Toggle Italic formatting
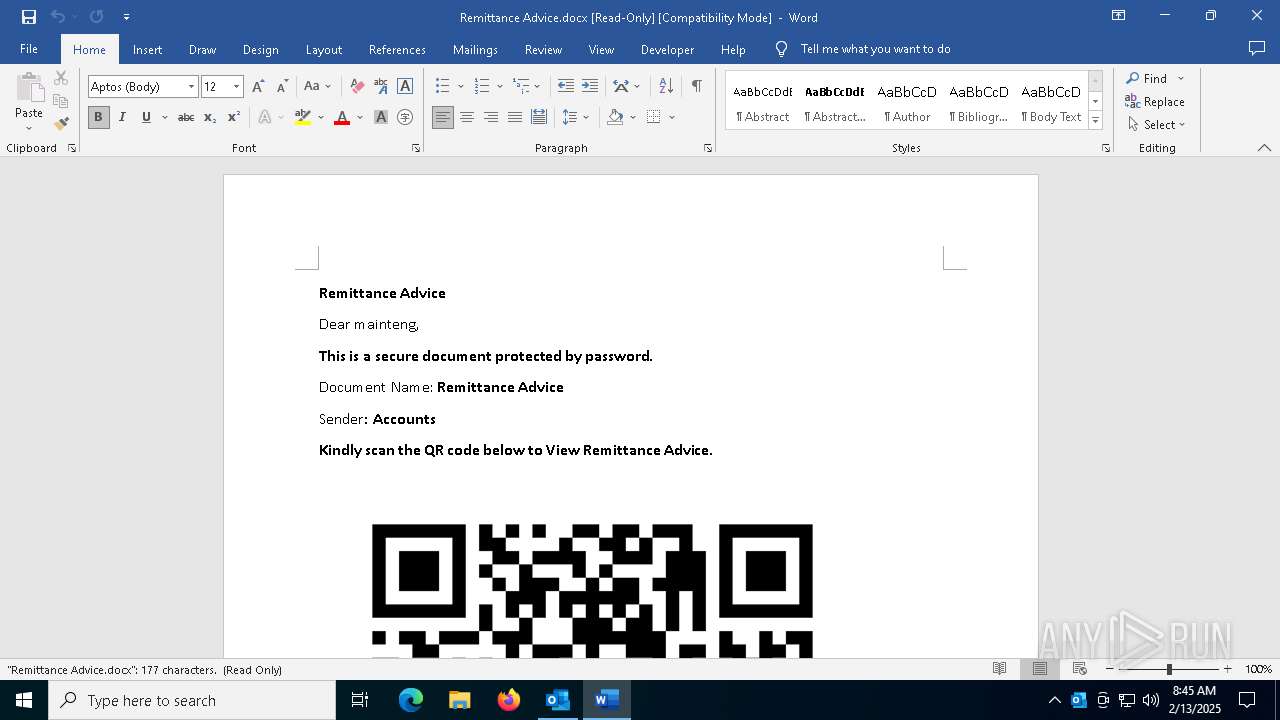The width and height of the screenshot is (1280, 720). pos(122,117)
